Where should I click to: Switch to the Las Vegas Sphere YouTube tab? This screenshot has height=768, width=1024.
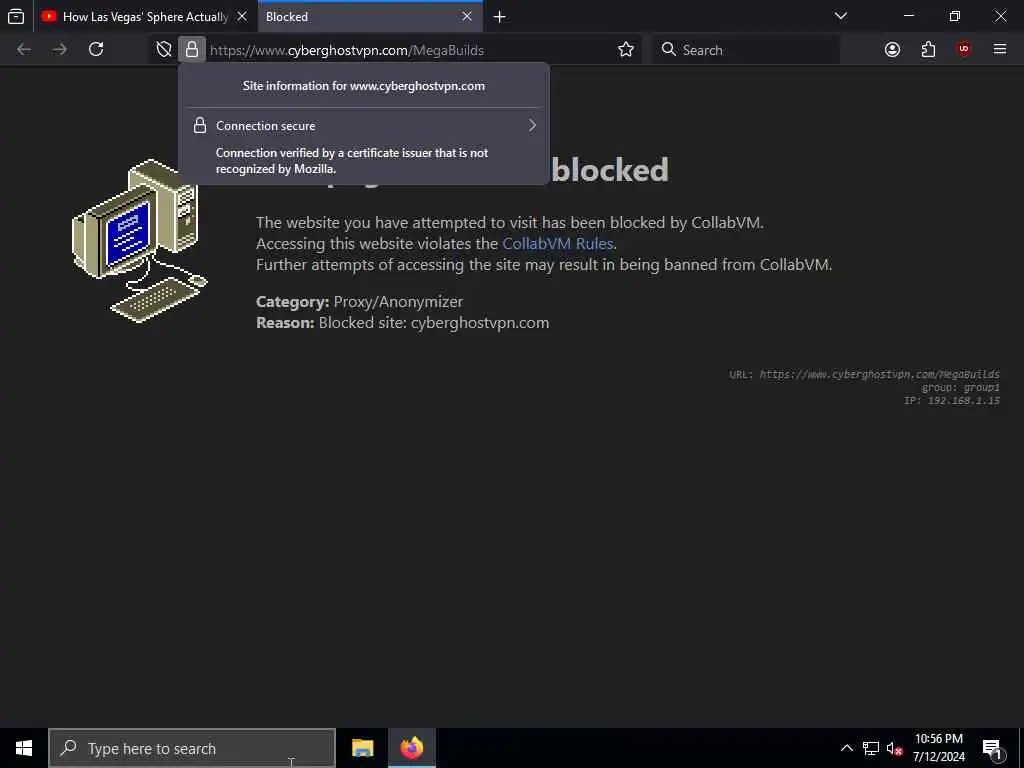[145, 16]
